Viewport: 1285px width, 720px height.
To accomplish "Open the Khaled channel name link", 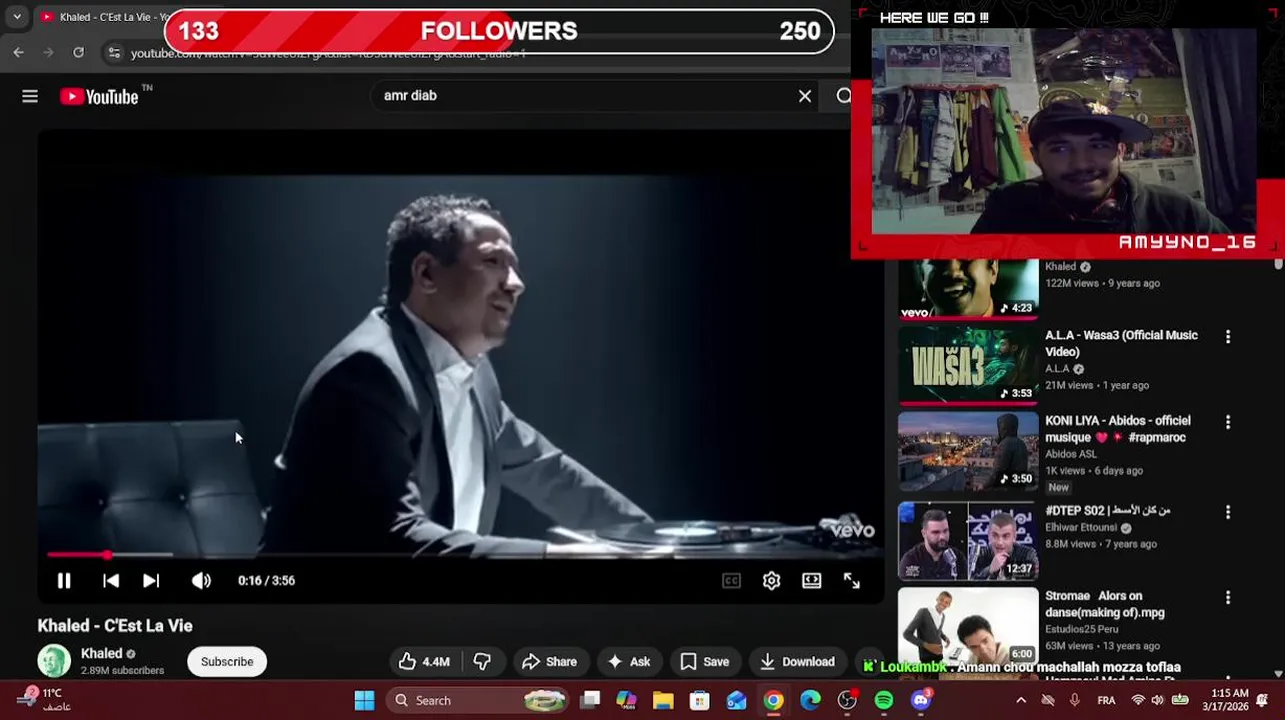I will pyautogui.click(x=101, y=654).
